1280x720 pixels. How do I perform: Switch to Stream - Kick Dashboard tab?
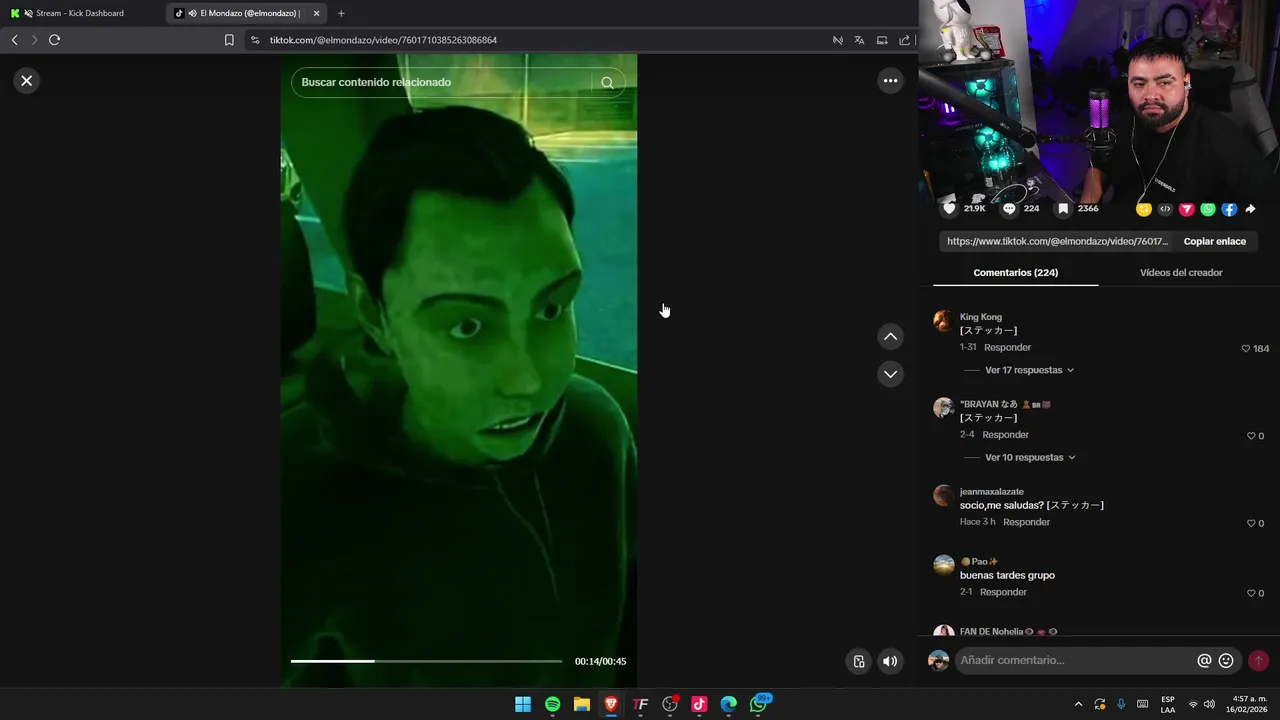pyautogui.click(x=81, y=13)
